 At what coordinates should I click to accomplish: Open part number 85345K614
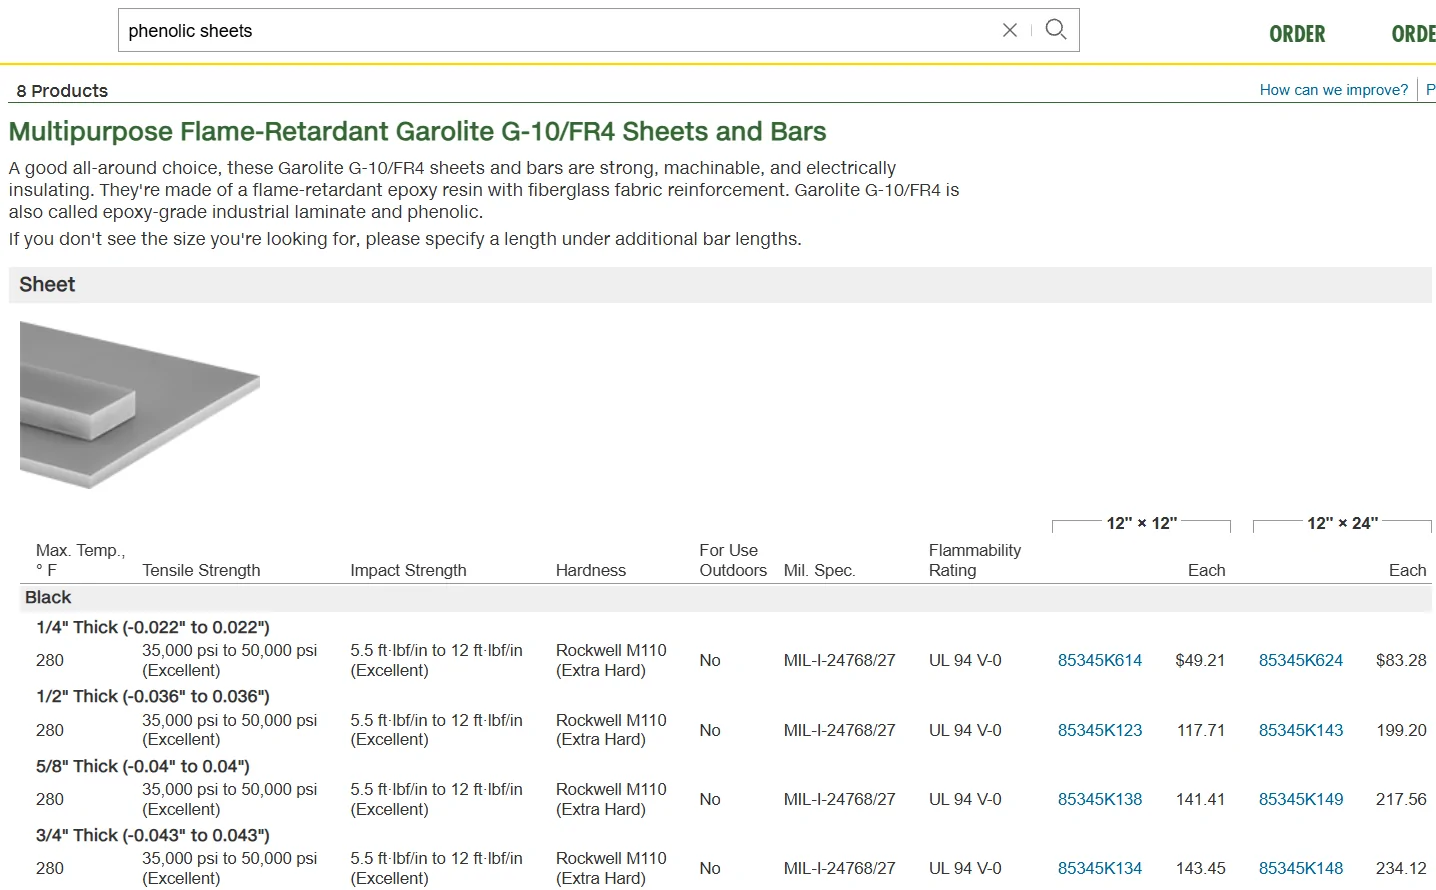tap(1100, 661)
